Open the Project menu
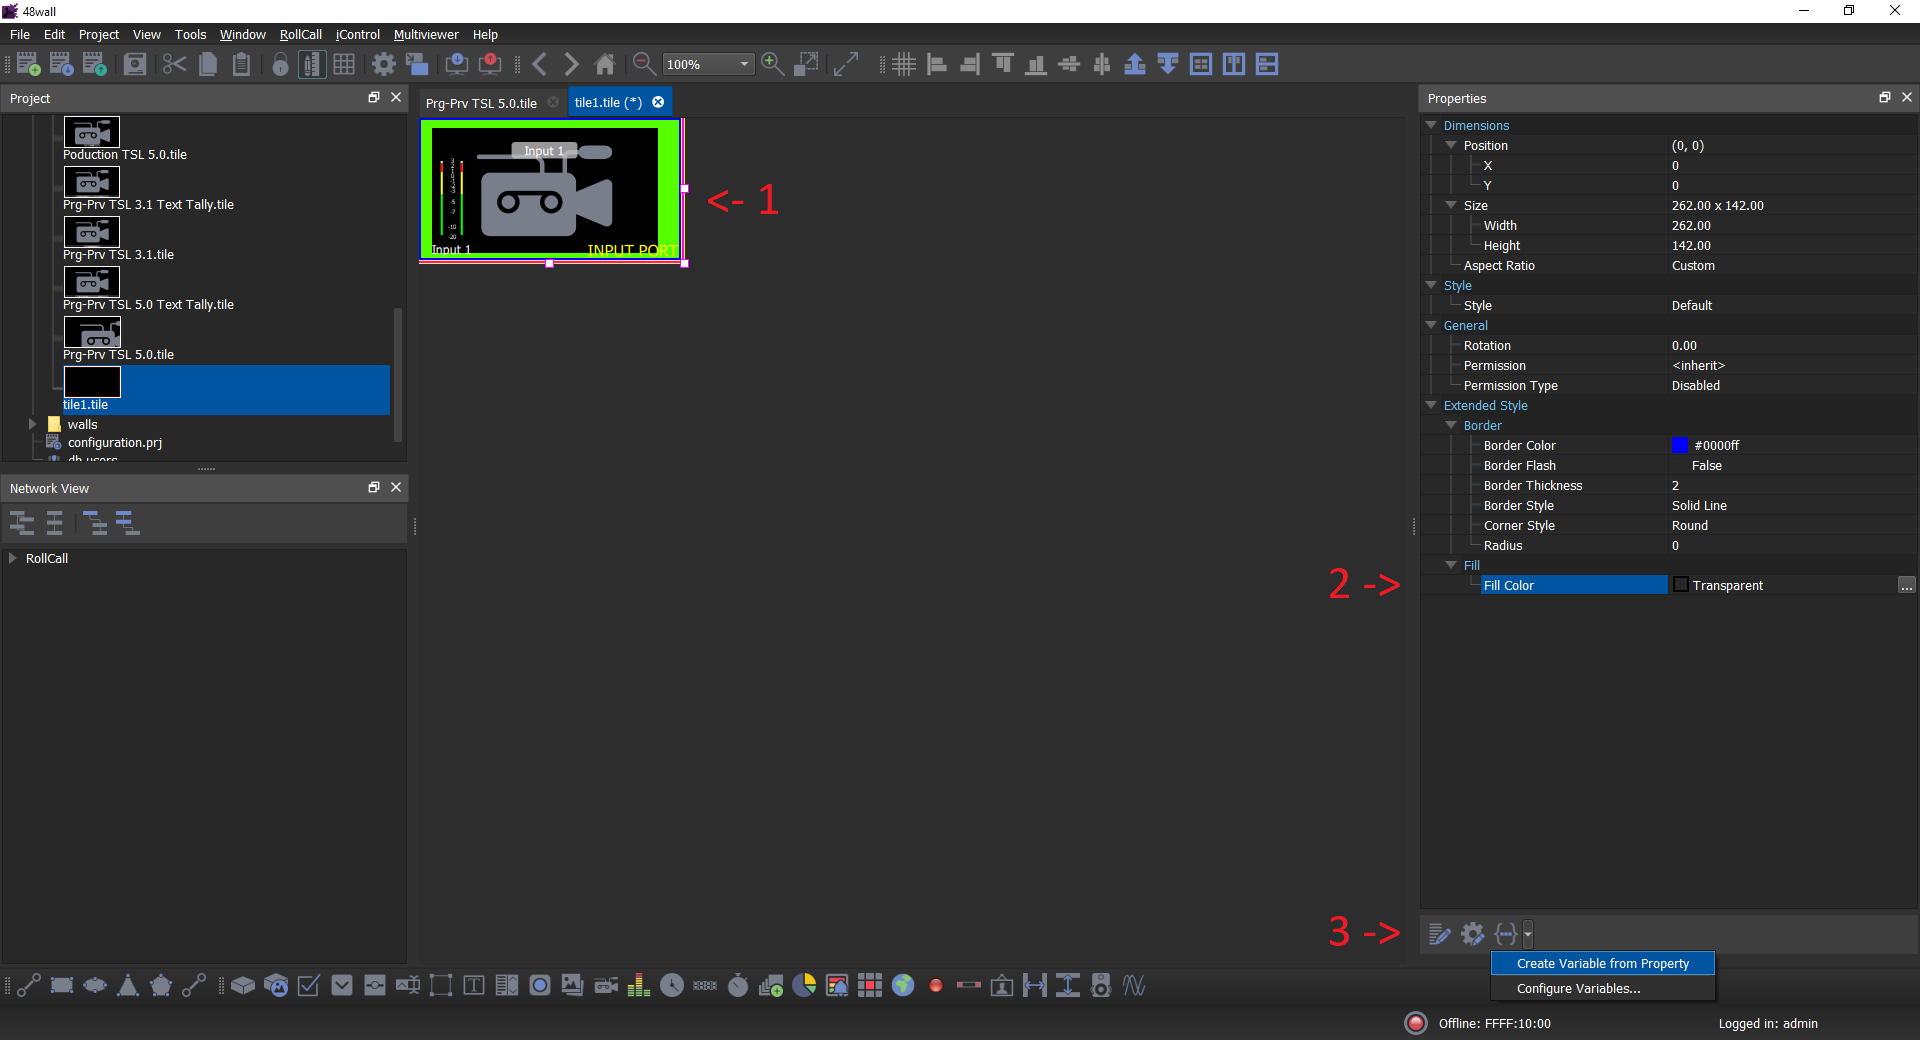This screenshot has width=1920, height=1040. (x=99, y=34)
